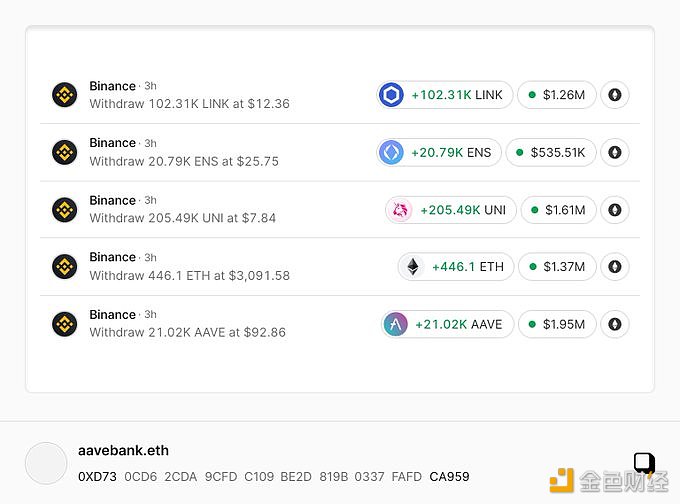The width and height of the screenshot is (680, 504).
Task: Click the Binance label in the ETH row
Action: tap(113, 257)
